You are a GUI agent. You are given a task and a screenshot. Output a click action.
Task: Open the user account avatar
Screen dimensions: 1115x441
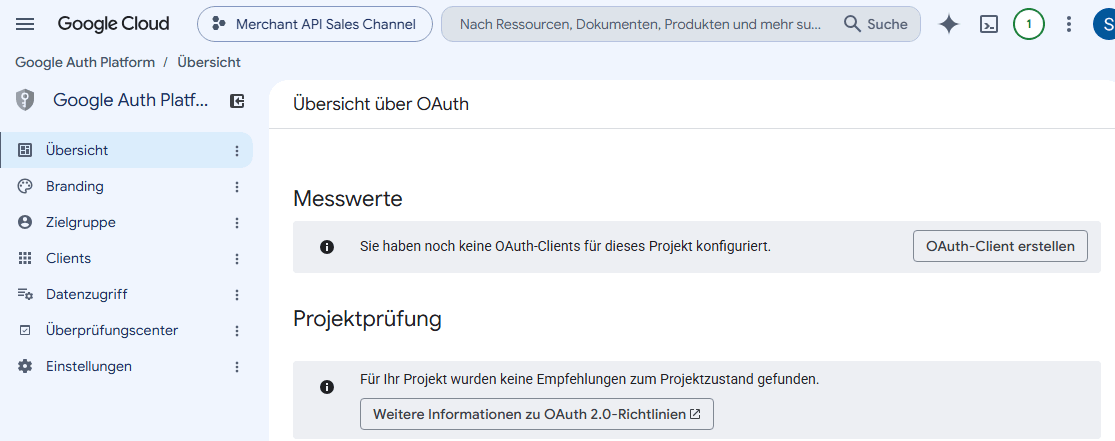pos(1104,24)
